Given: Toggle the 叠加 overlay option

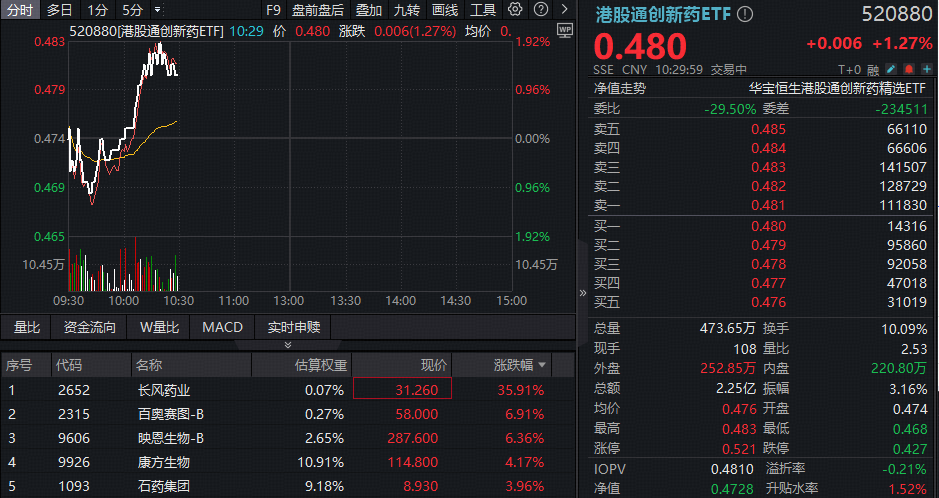Looking at the screenshot, I should (x=369, y=10).
